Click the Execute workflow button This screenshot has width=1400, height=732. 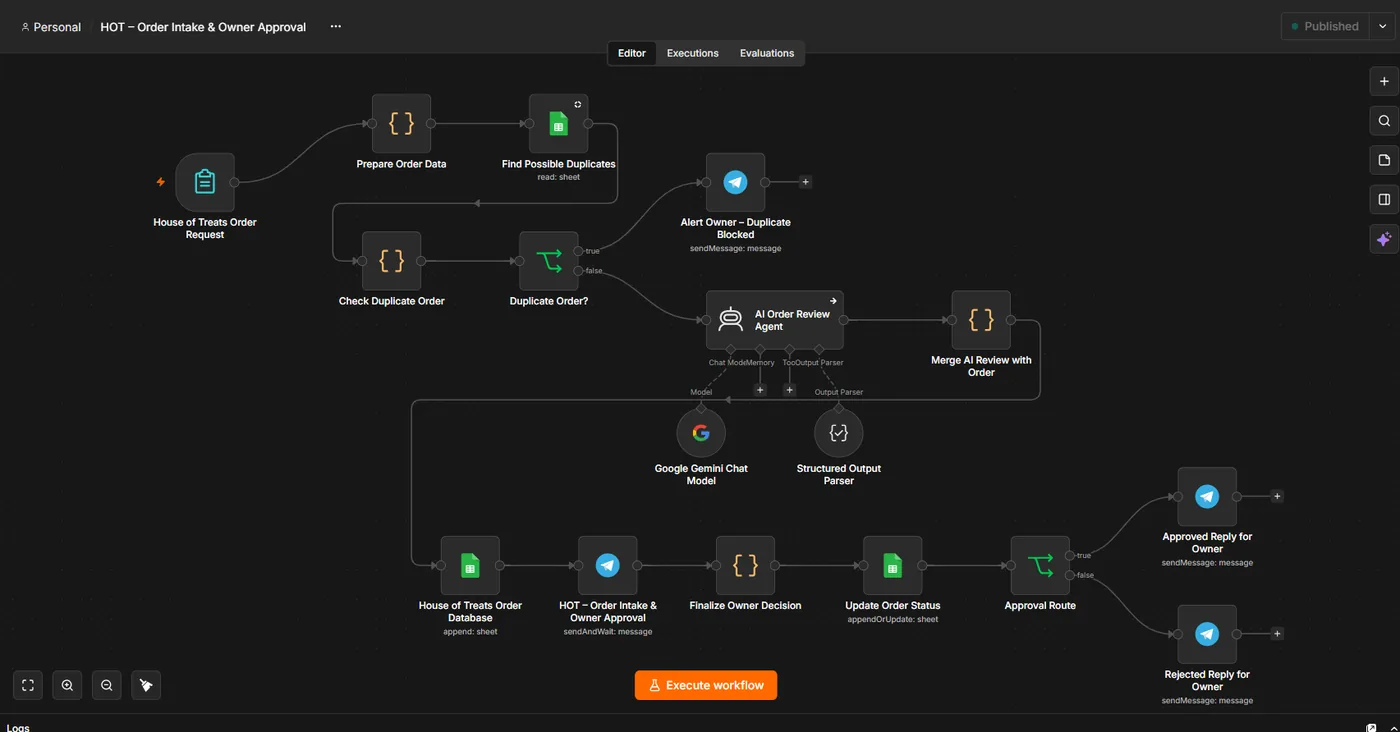click(706, 685)
